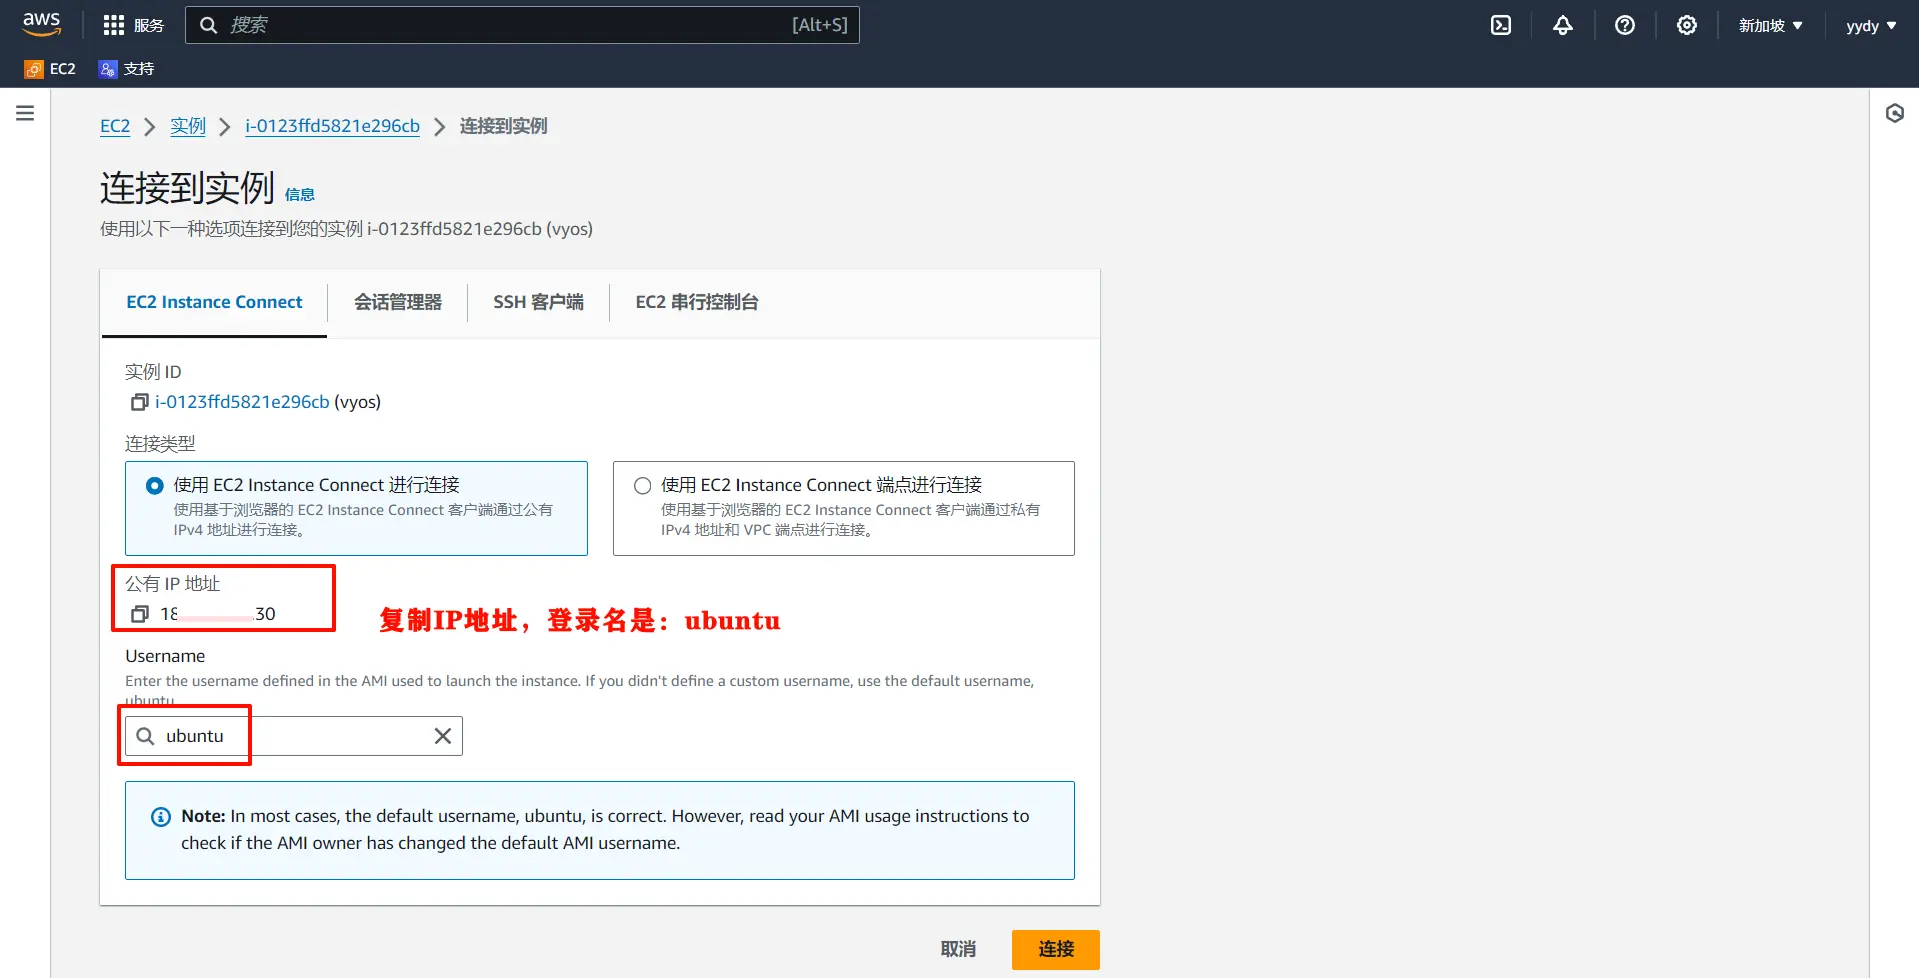Click the info icon in Note box
This screenshot has width=1919, height=978.
(160, 817)
